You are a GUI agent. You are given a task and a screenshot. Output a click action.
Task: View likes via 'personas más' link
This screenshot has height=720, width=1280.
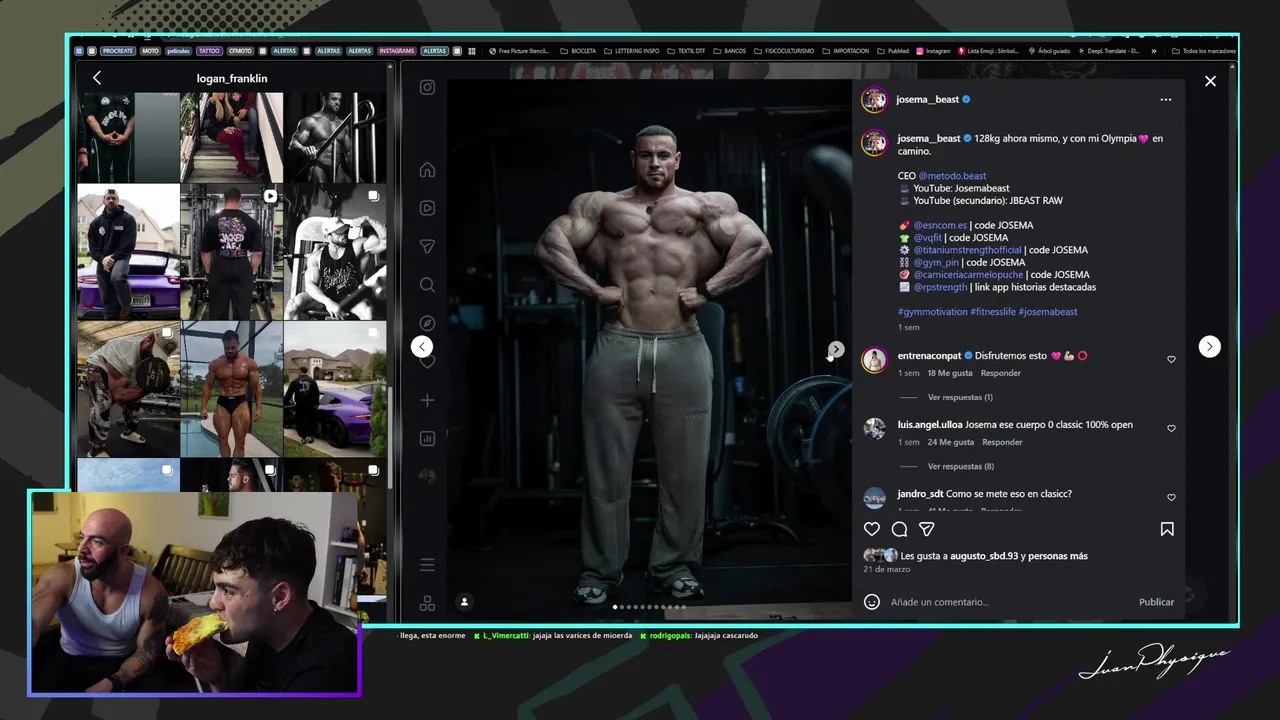tap(1058, 556)
